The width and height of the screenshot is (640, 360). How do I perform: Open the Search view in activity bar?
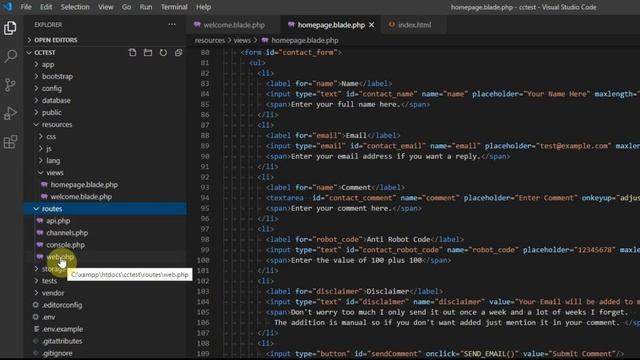(x=10, y=56)
